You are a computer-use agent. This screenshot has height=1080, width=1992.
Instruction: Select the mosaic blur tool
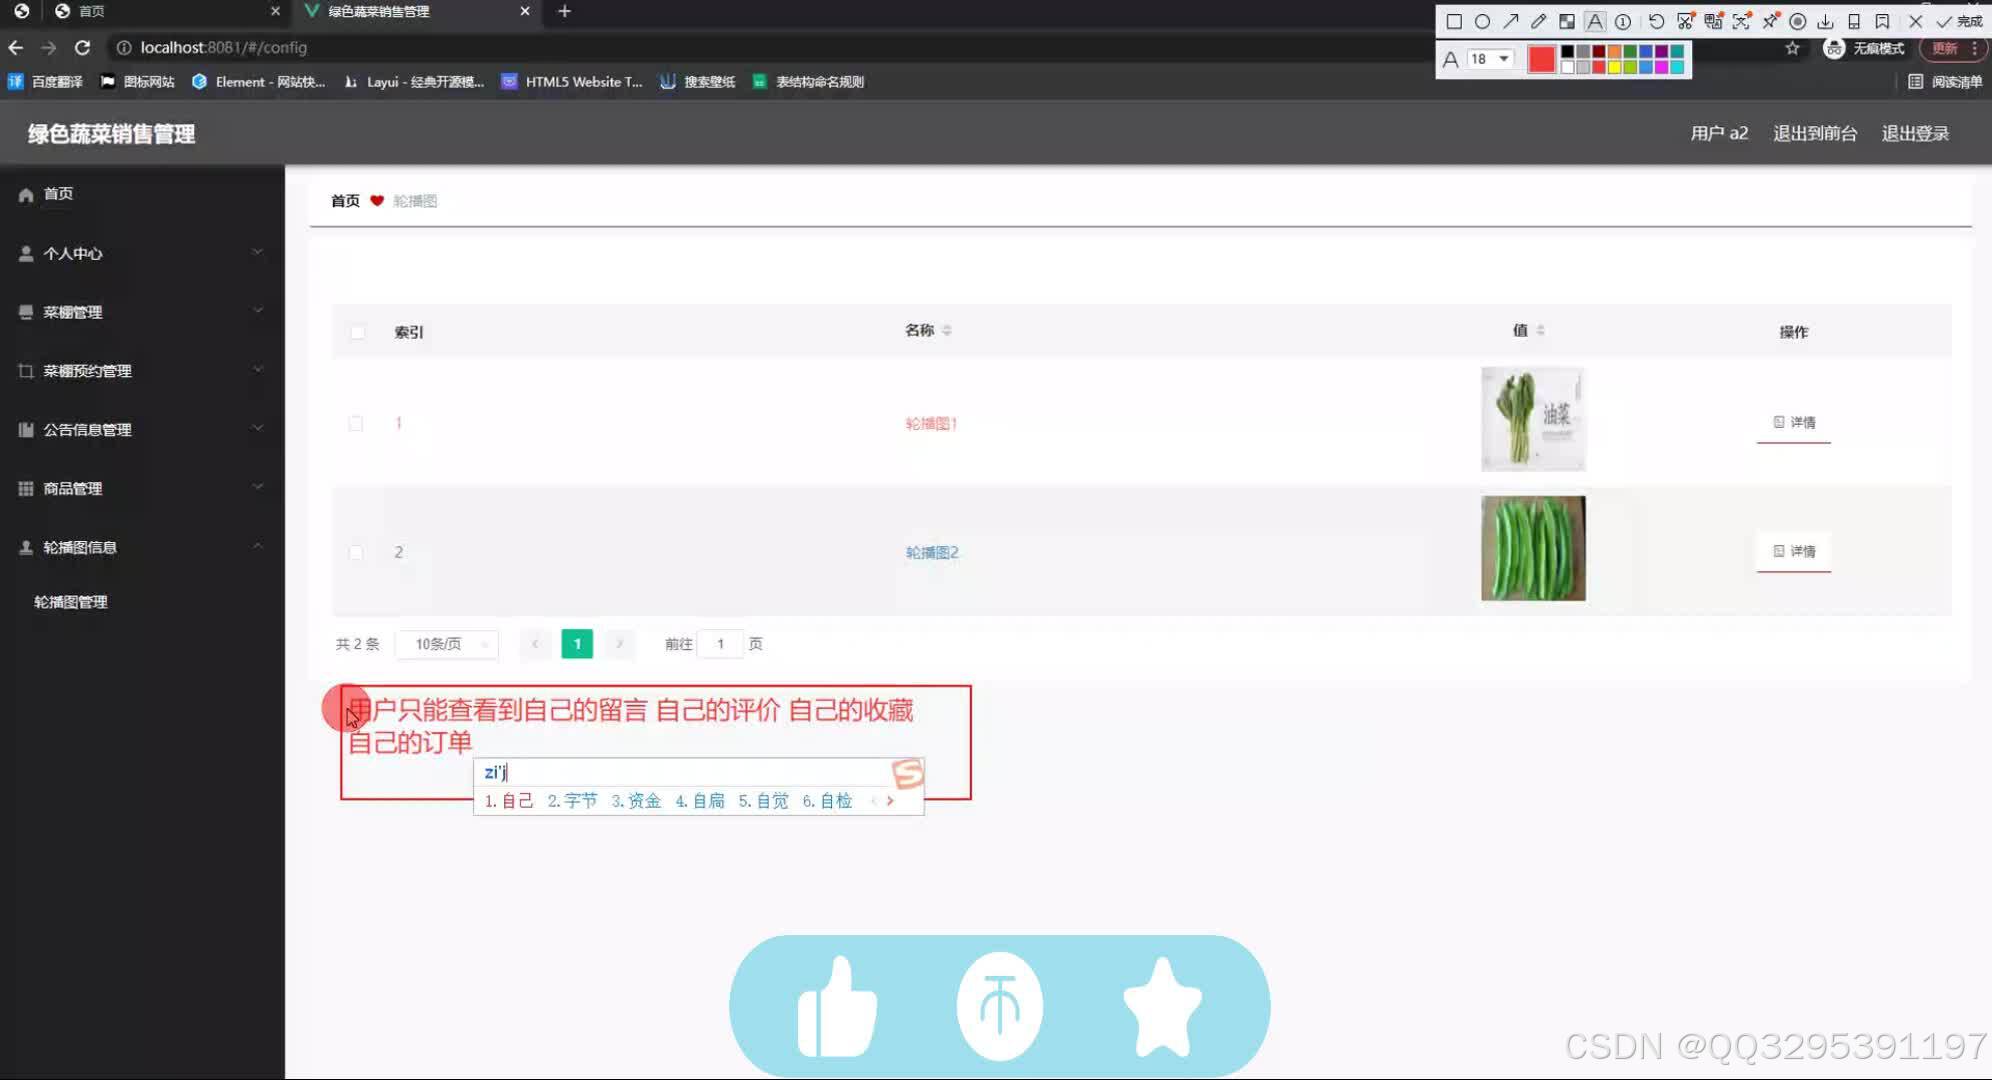click(1567, 21)
